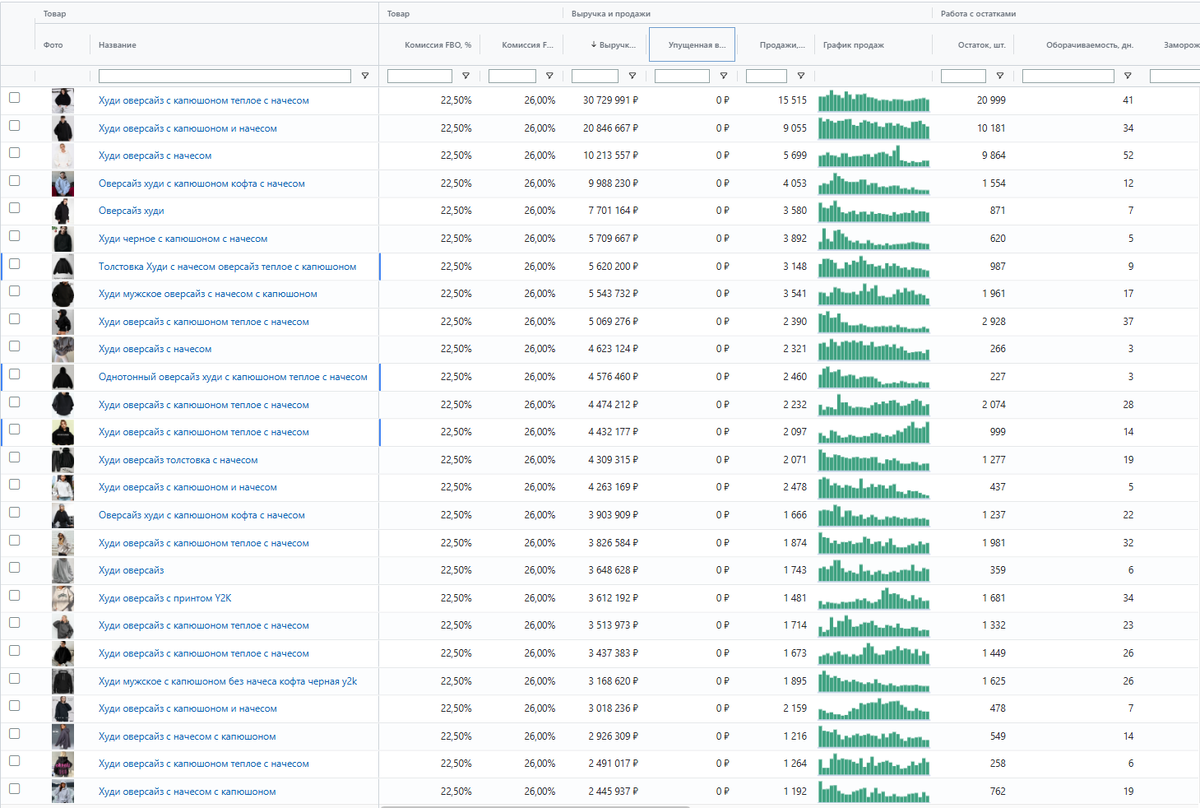Select checkbox of row with revenue 30 729 991 ₽
Image resolution: width=1200 pixels, height=808 pixels.
(14, 98)
